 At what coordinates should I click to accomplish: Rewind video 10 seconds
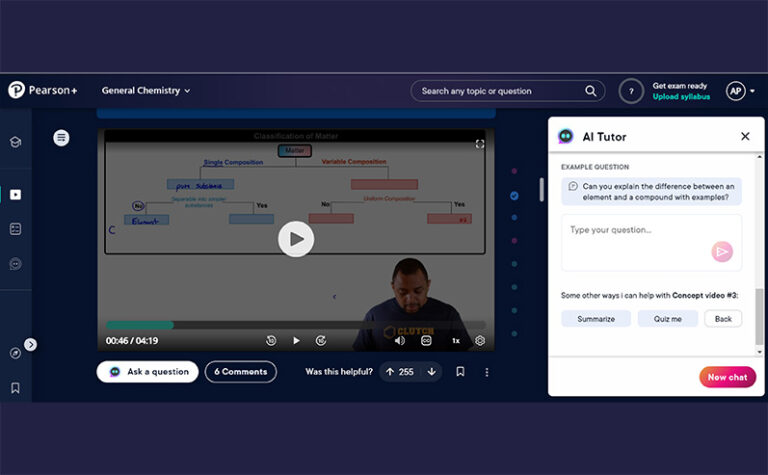[x=271, y=340]
